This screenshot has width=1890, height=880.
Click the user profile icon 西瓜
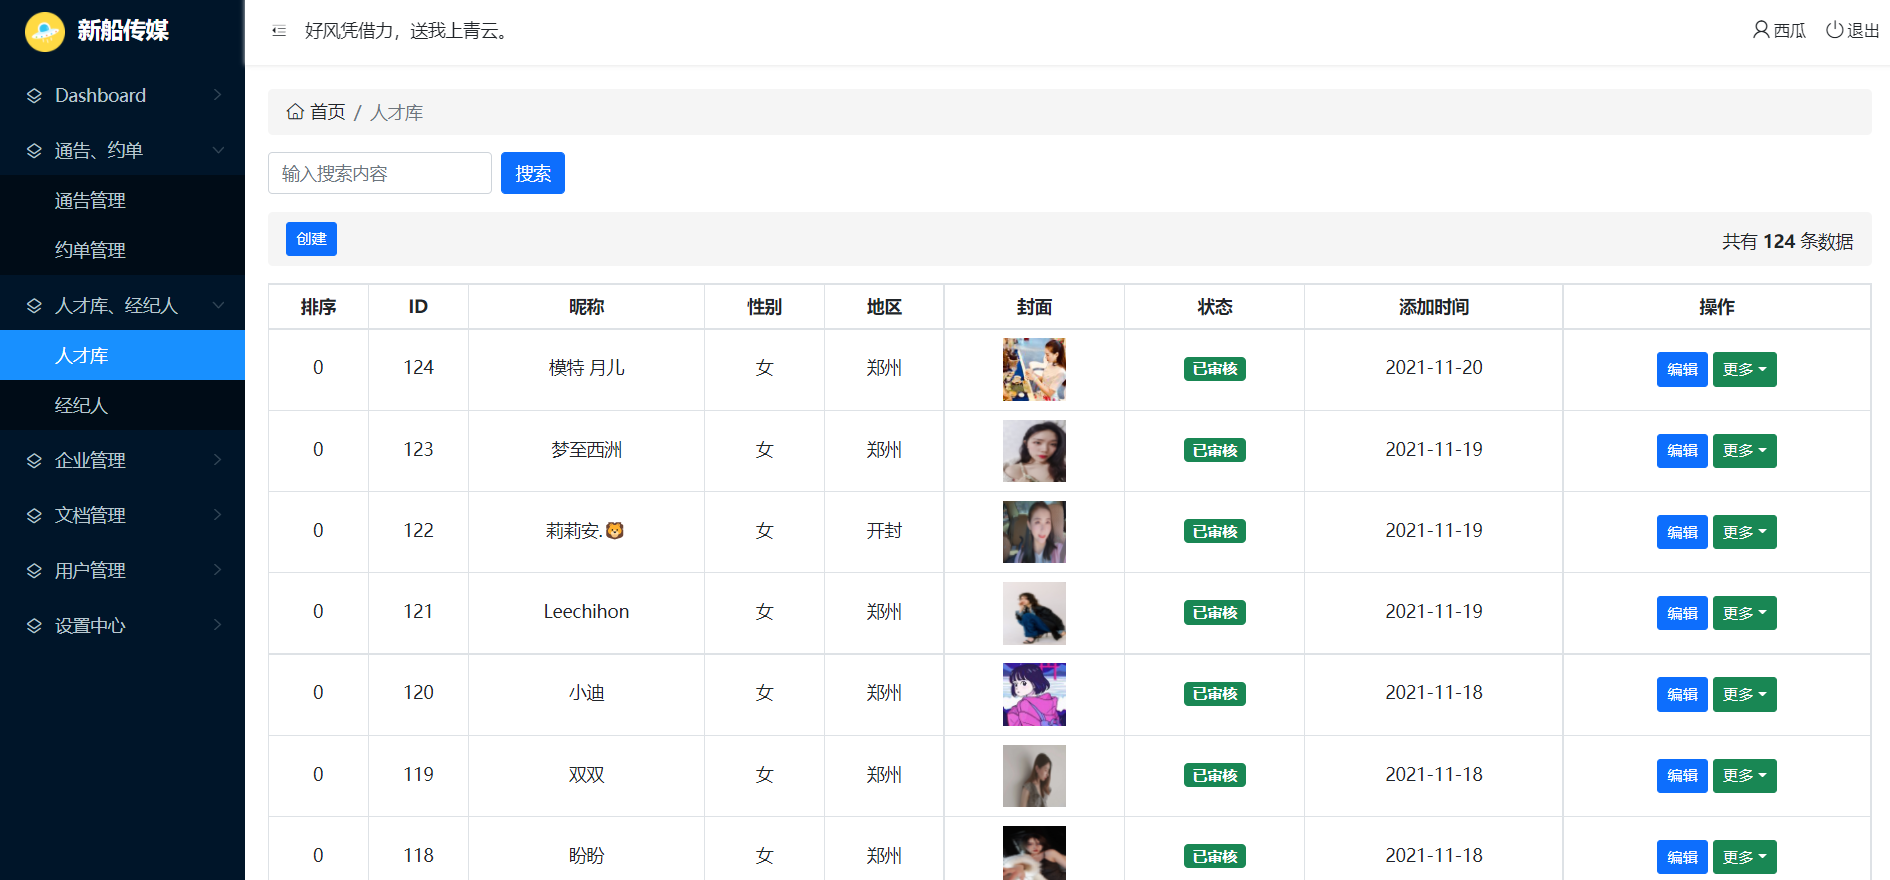pos(1761,30)
